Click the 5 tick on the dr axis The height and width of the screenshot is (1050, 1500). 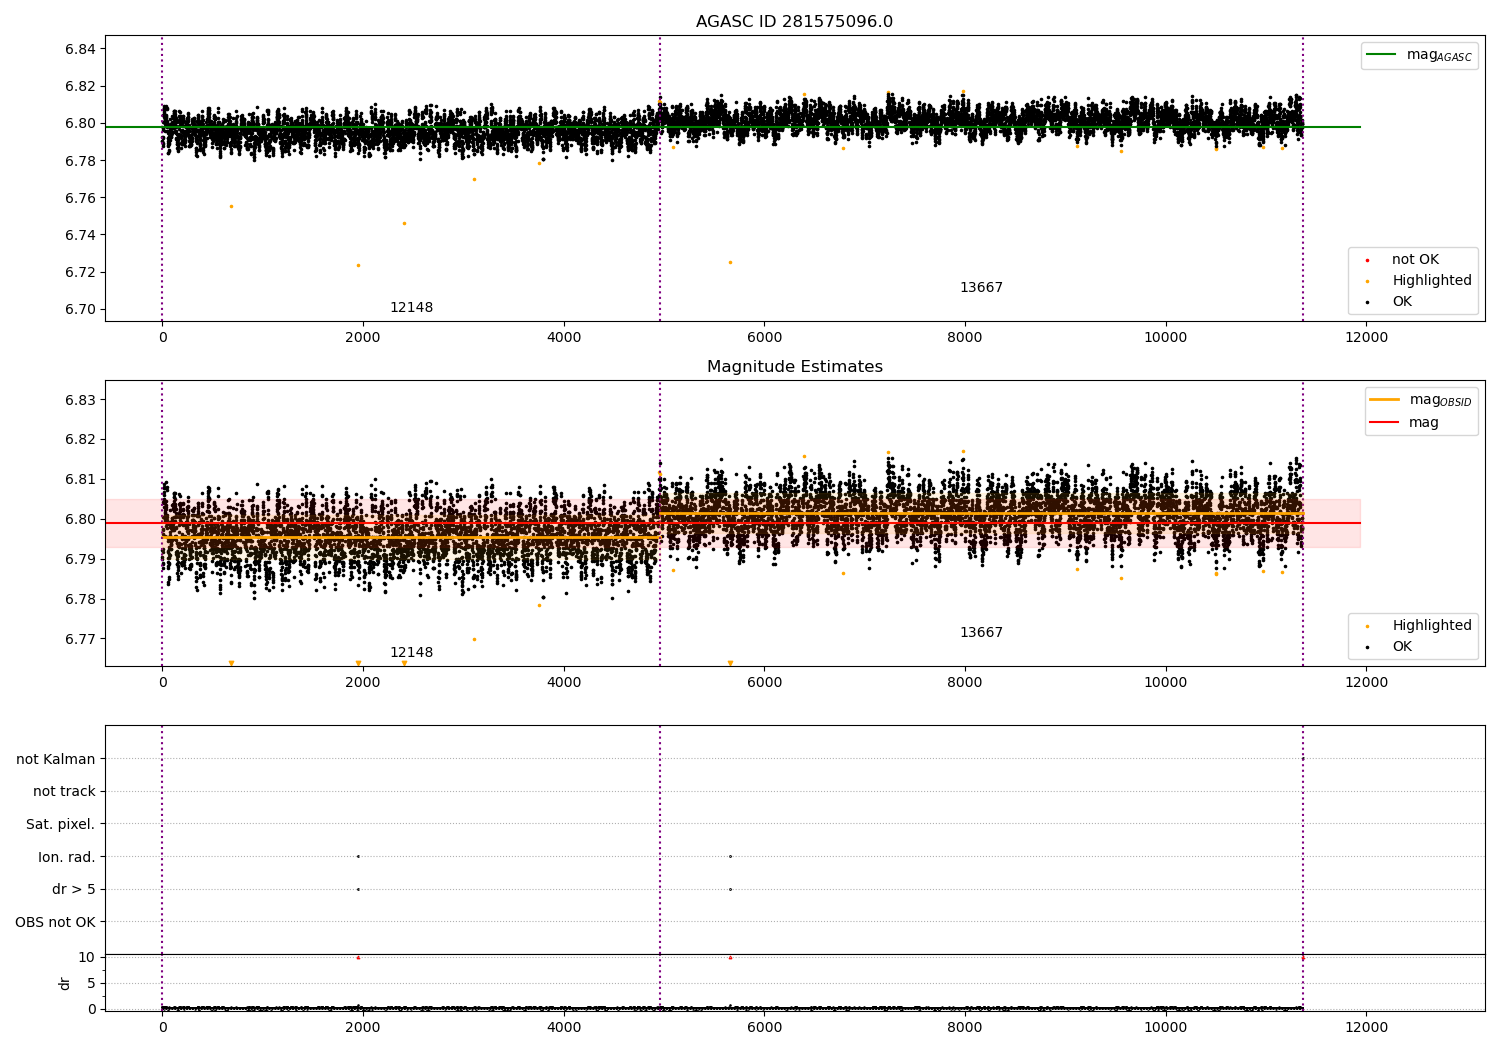[92, 984]
